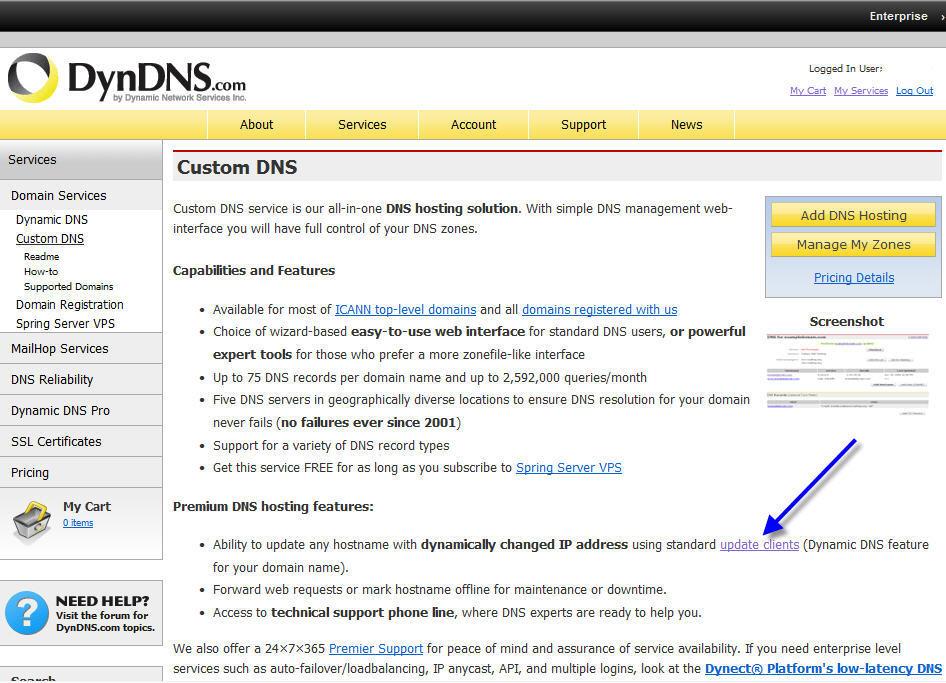Click the Manage My Zones button
Viewport: 946px width, 683px height.
853,244
